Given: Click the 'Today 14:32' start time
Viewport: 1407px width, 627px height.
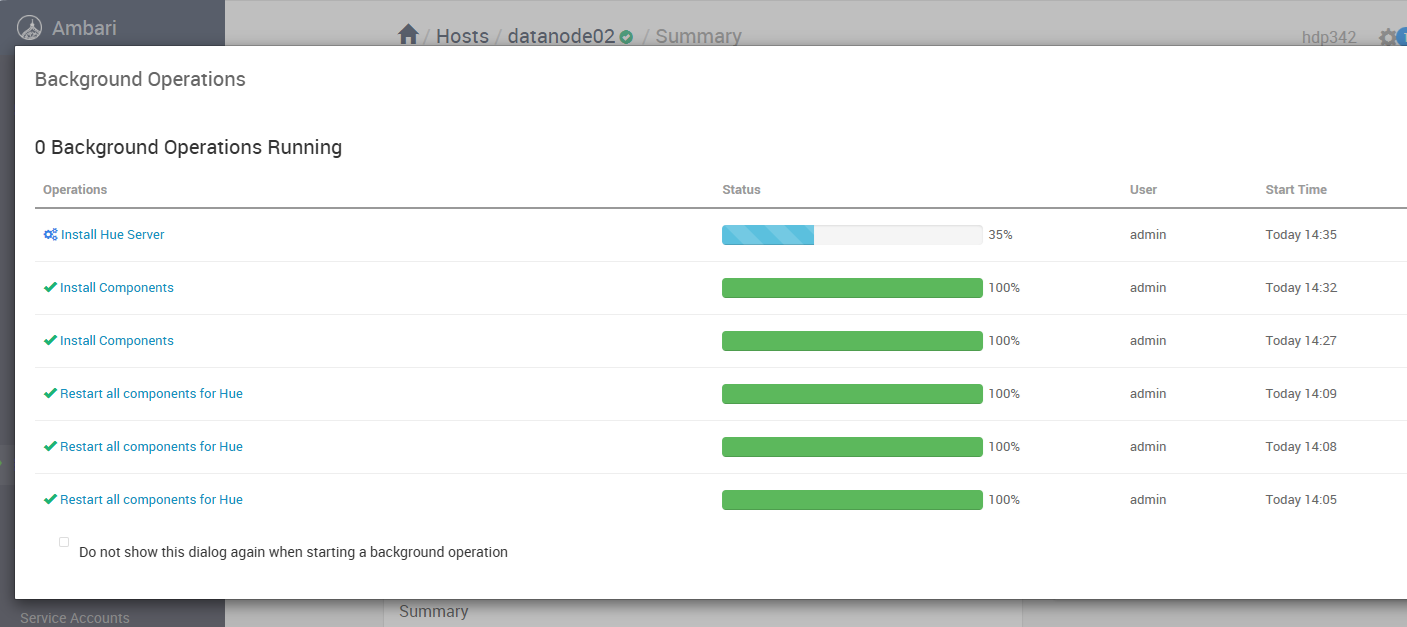Looking at the screenshot, I should pyautogui.click(x=1301, y=288).
